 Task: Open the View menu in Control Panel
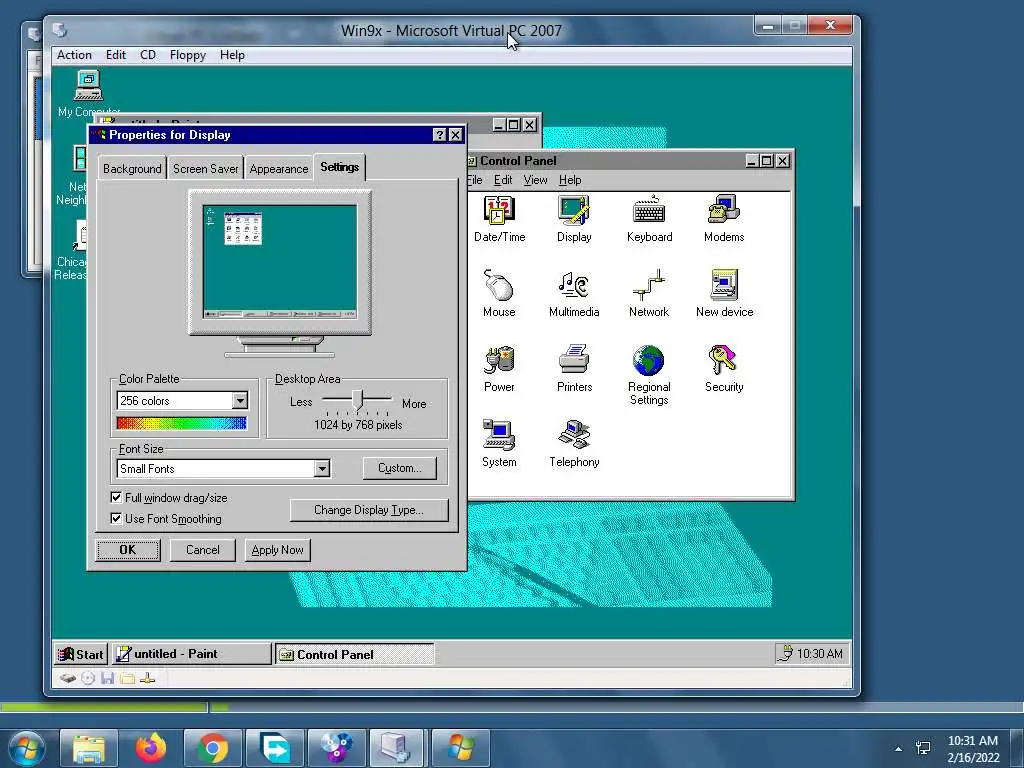coord(535,180)
